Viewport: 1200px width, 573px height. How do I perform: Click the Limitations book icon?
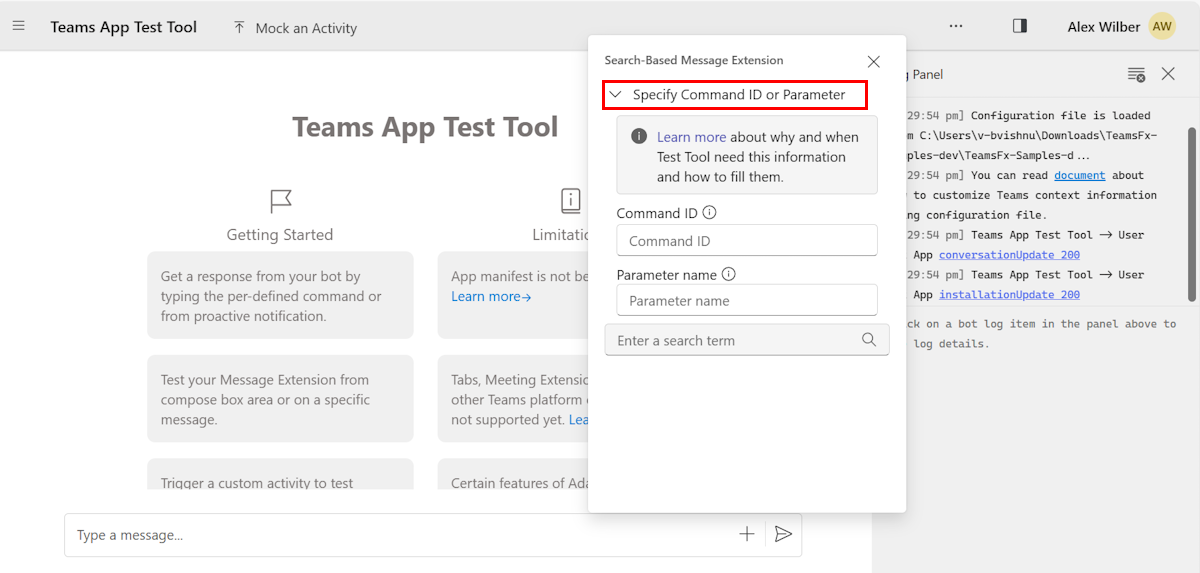[571, 201]
